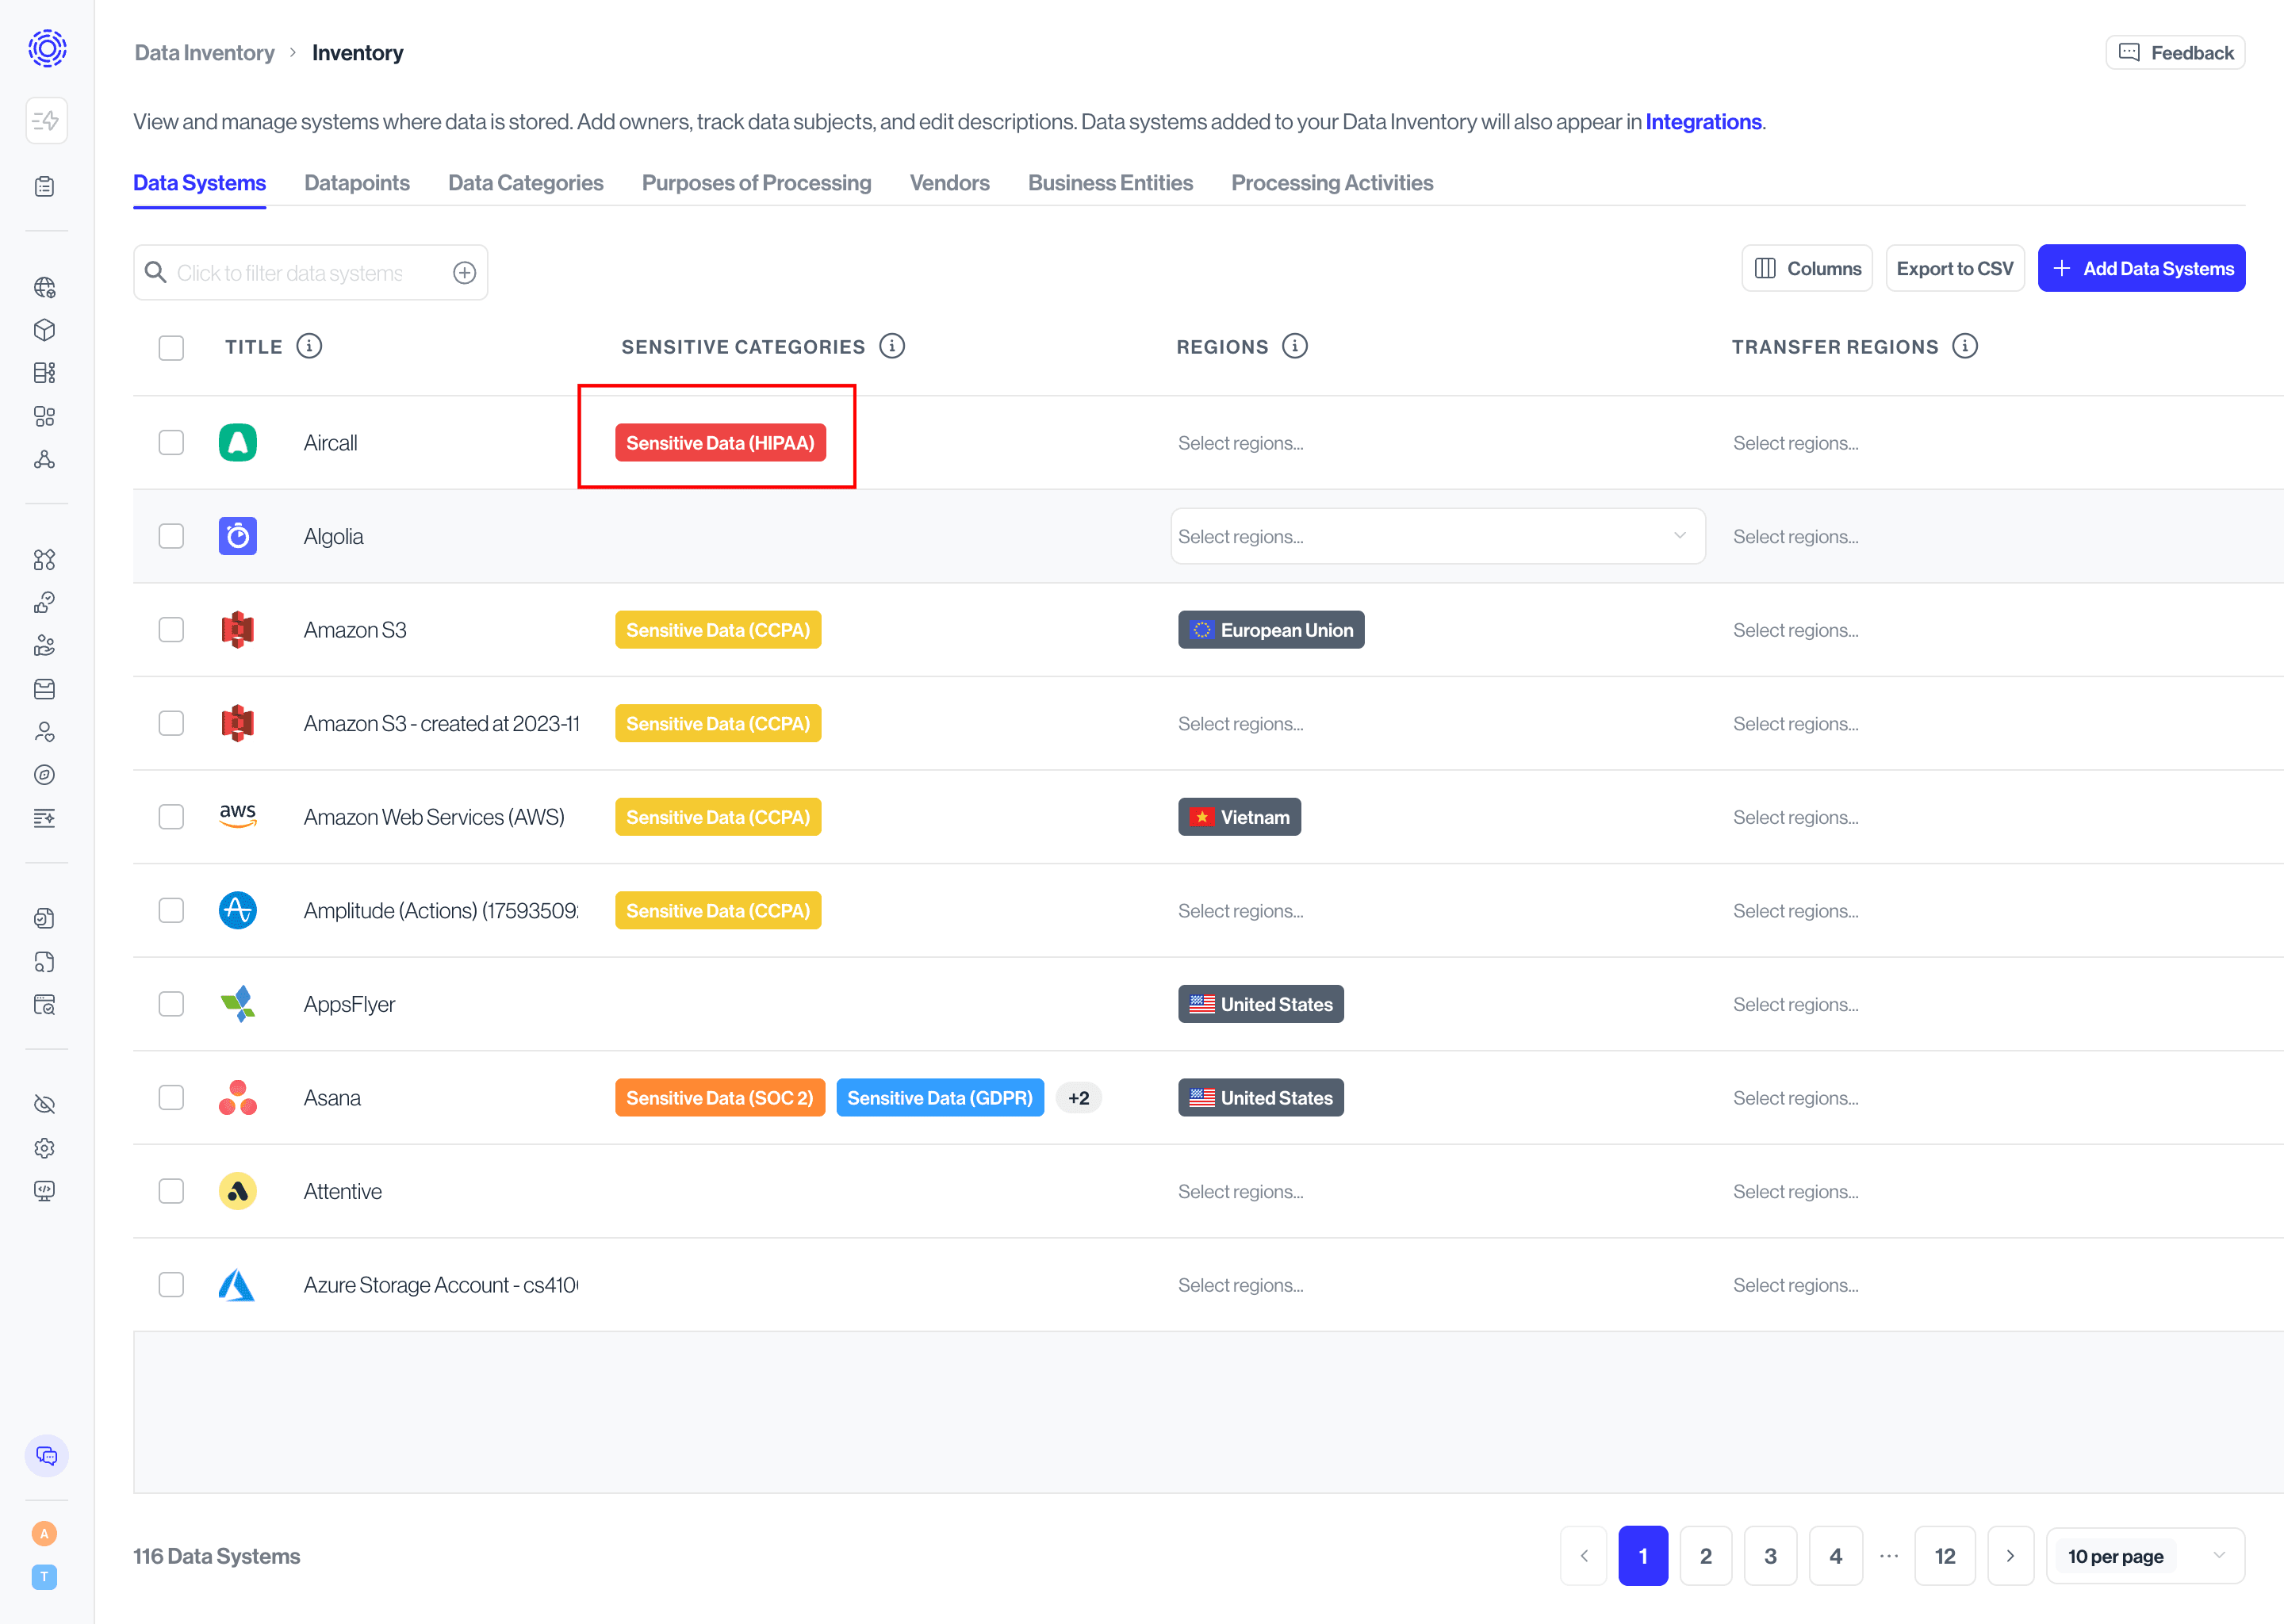This screenshot has width=2284, height=1624.
Task: Follow the Integrations link
Action: coord(1703,122)
